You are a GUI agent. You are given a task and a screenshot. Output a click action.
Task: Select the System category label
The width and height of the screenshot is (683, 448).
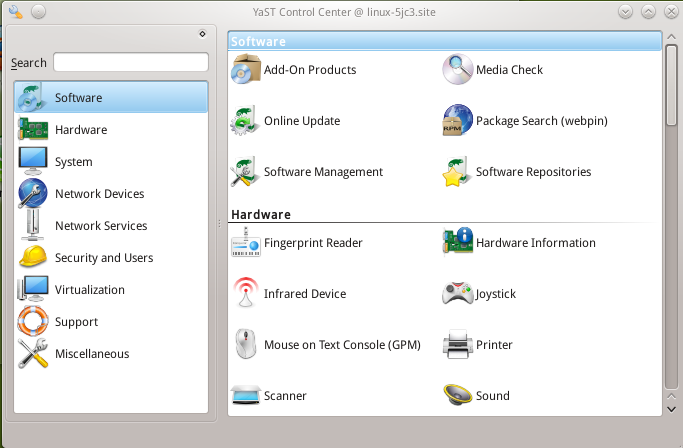coord(74,162)
